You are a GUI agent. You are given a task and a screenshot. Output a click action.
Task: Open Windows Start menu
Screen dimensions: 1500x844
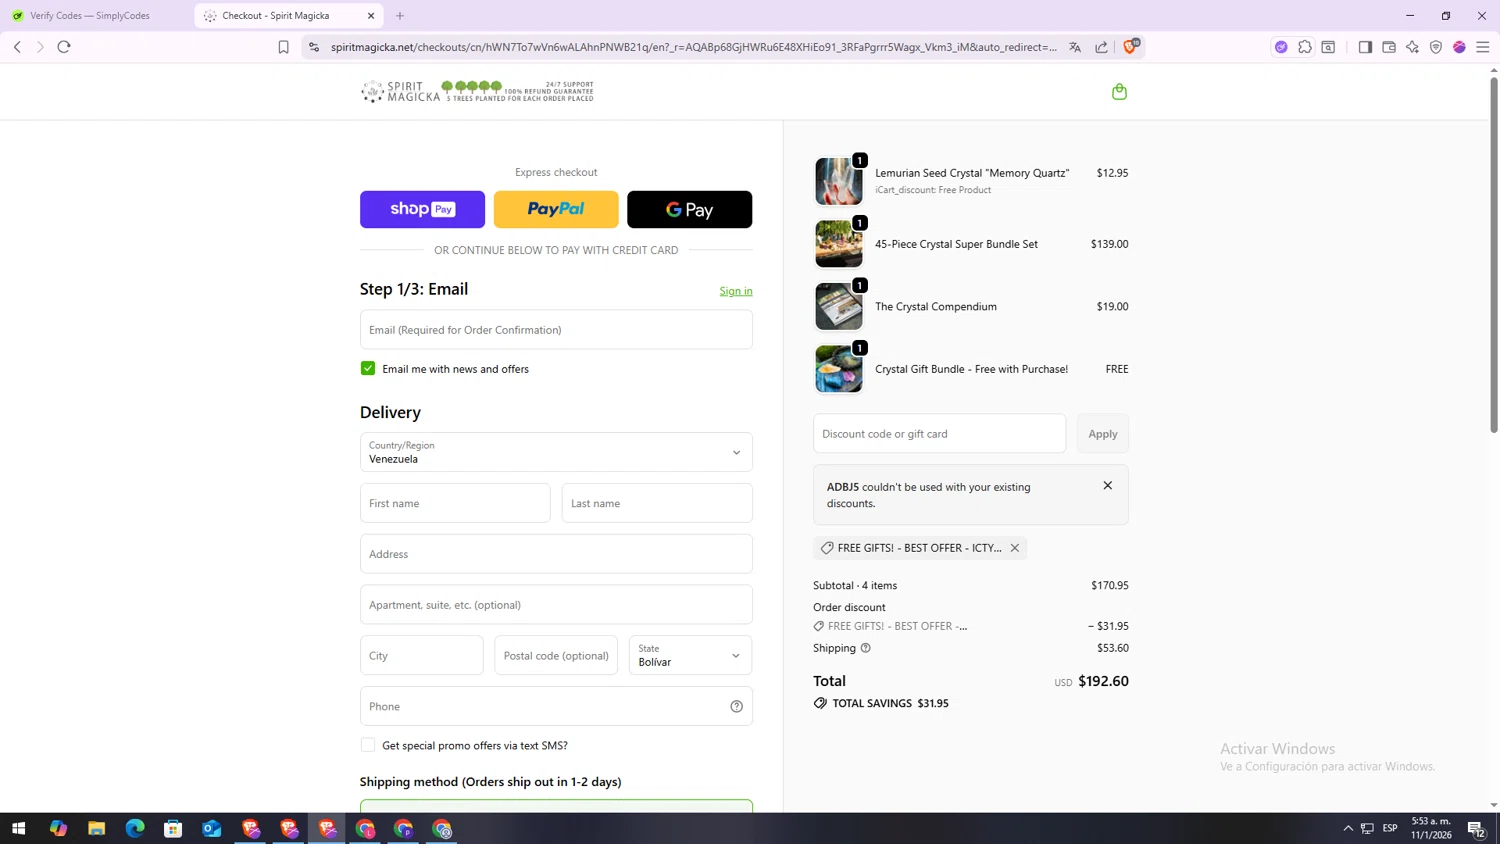point(18,828)
